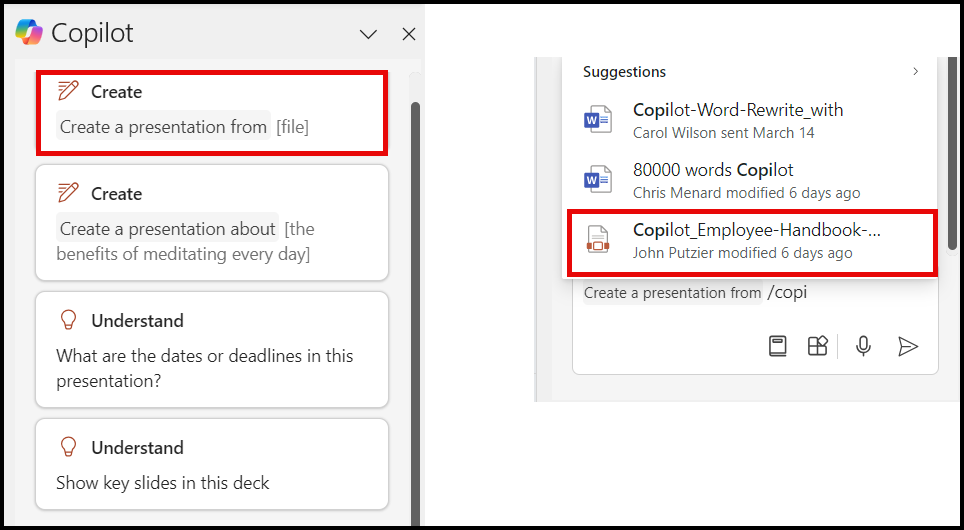Click the scrollbar beside the Suggestions list
Image resolution: width=964 pixels, height=530 pixels.
(952, 154)
